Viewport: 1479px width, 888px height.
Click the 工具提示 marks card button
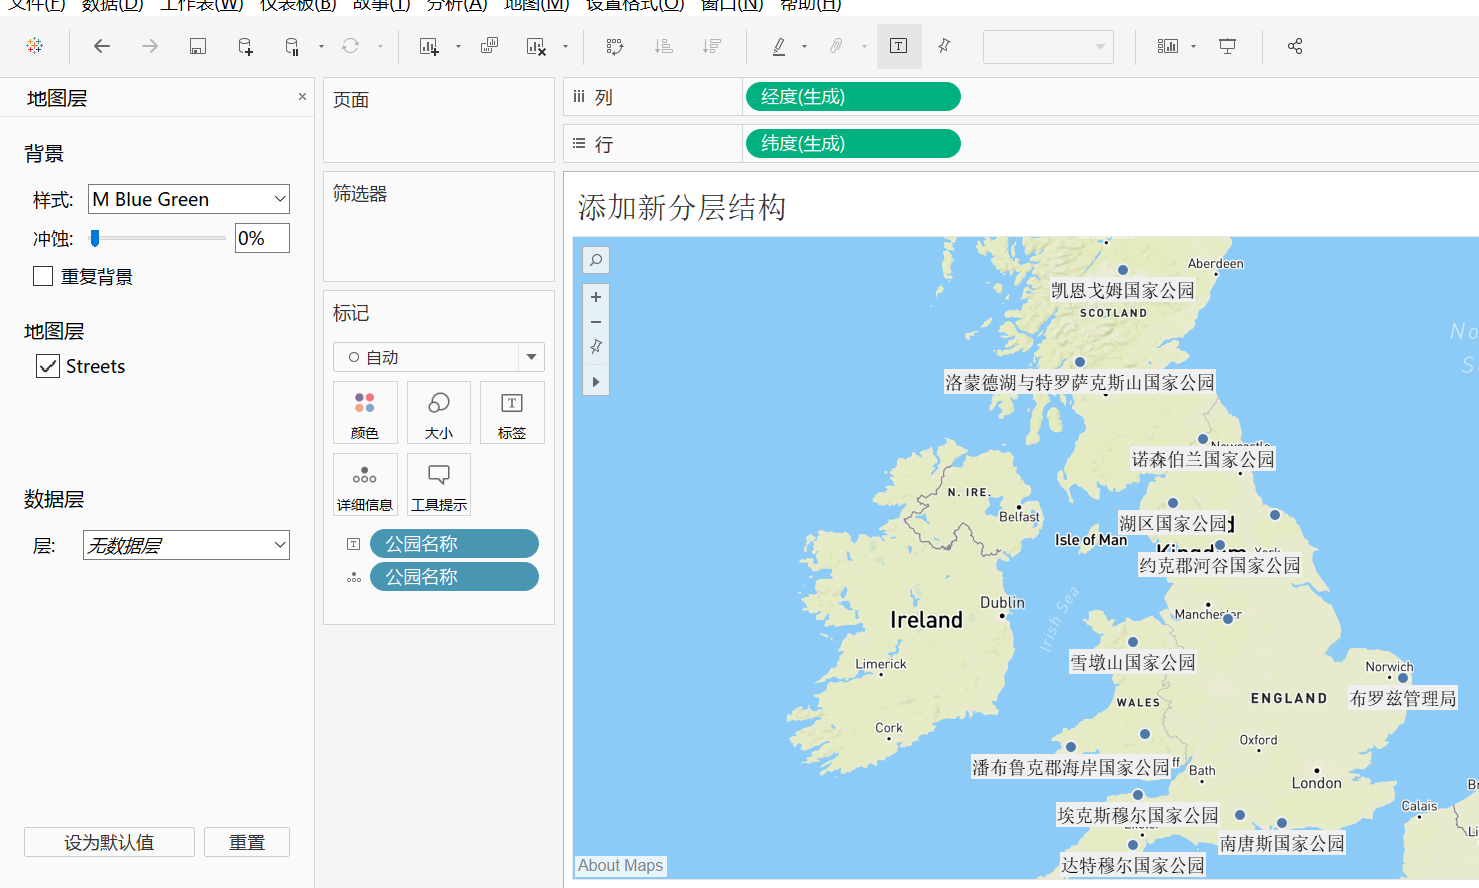tap(439, 484)
